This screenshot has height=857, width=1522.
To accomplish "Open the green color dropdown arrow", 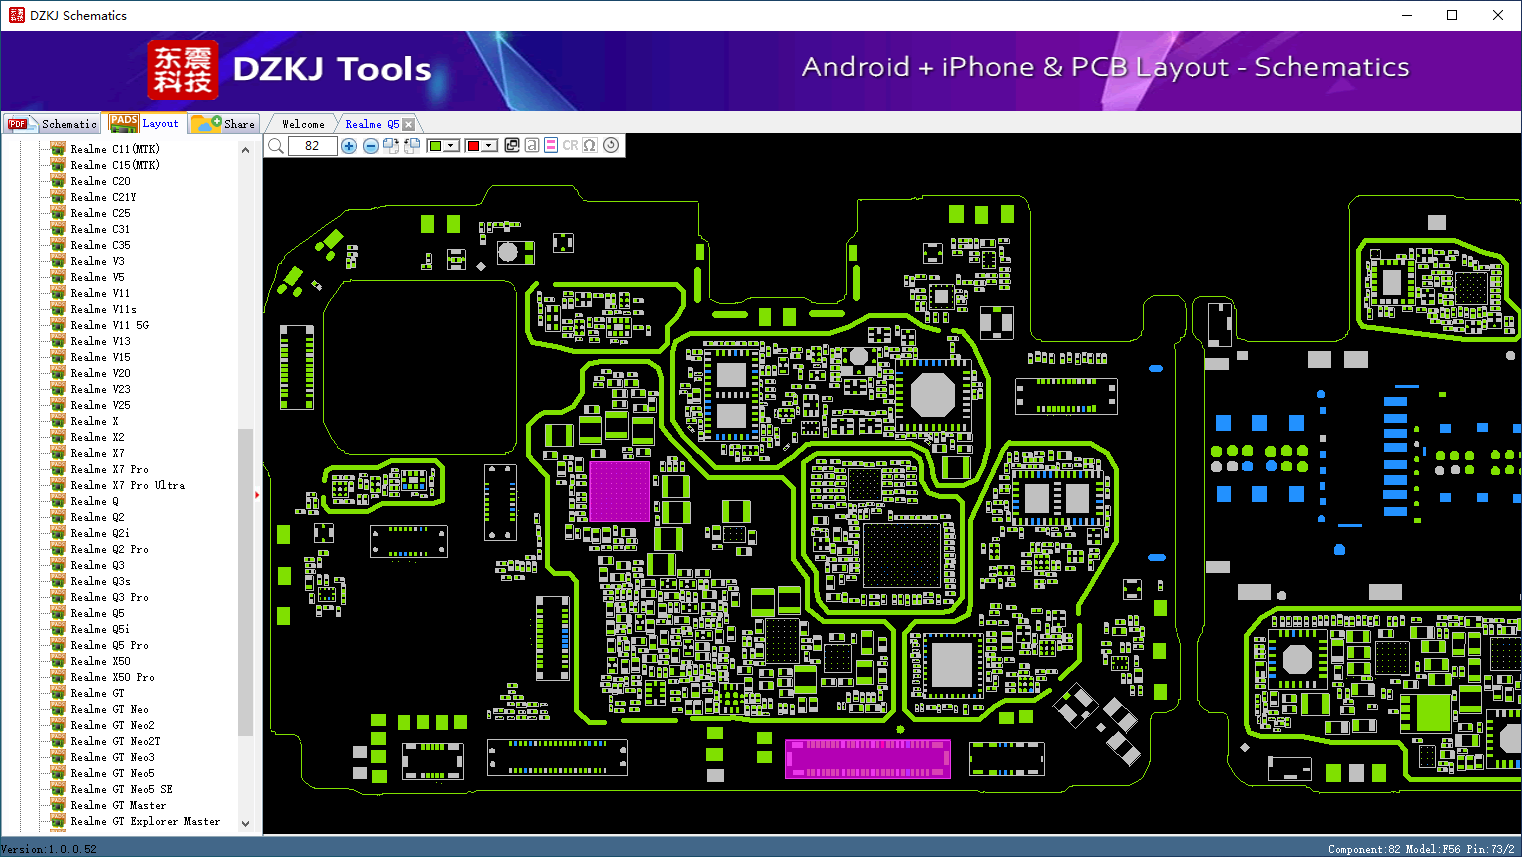I will click(452, 146).
